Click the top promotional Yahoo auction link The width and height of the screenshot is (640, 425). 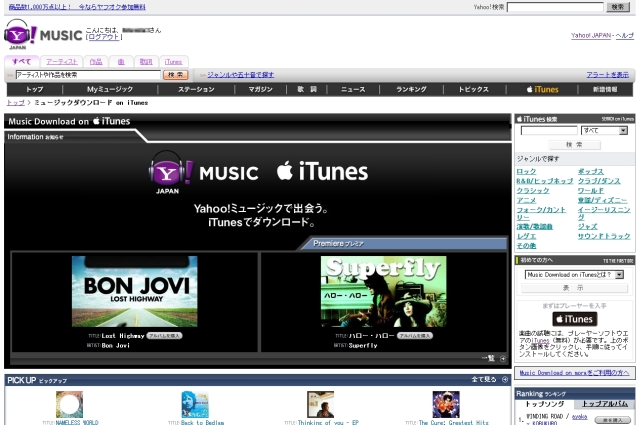point(77,7)
